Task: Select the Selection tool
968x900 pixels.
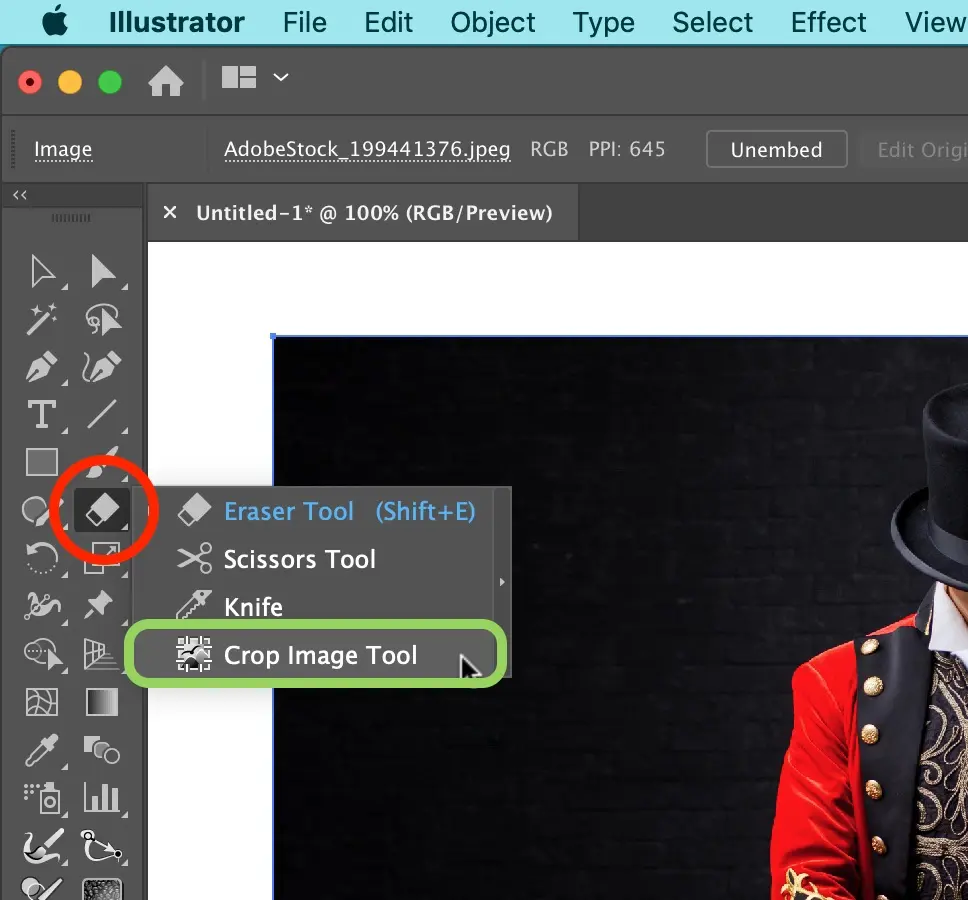Action: click(42, 270)
